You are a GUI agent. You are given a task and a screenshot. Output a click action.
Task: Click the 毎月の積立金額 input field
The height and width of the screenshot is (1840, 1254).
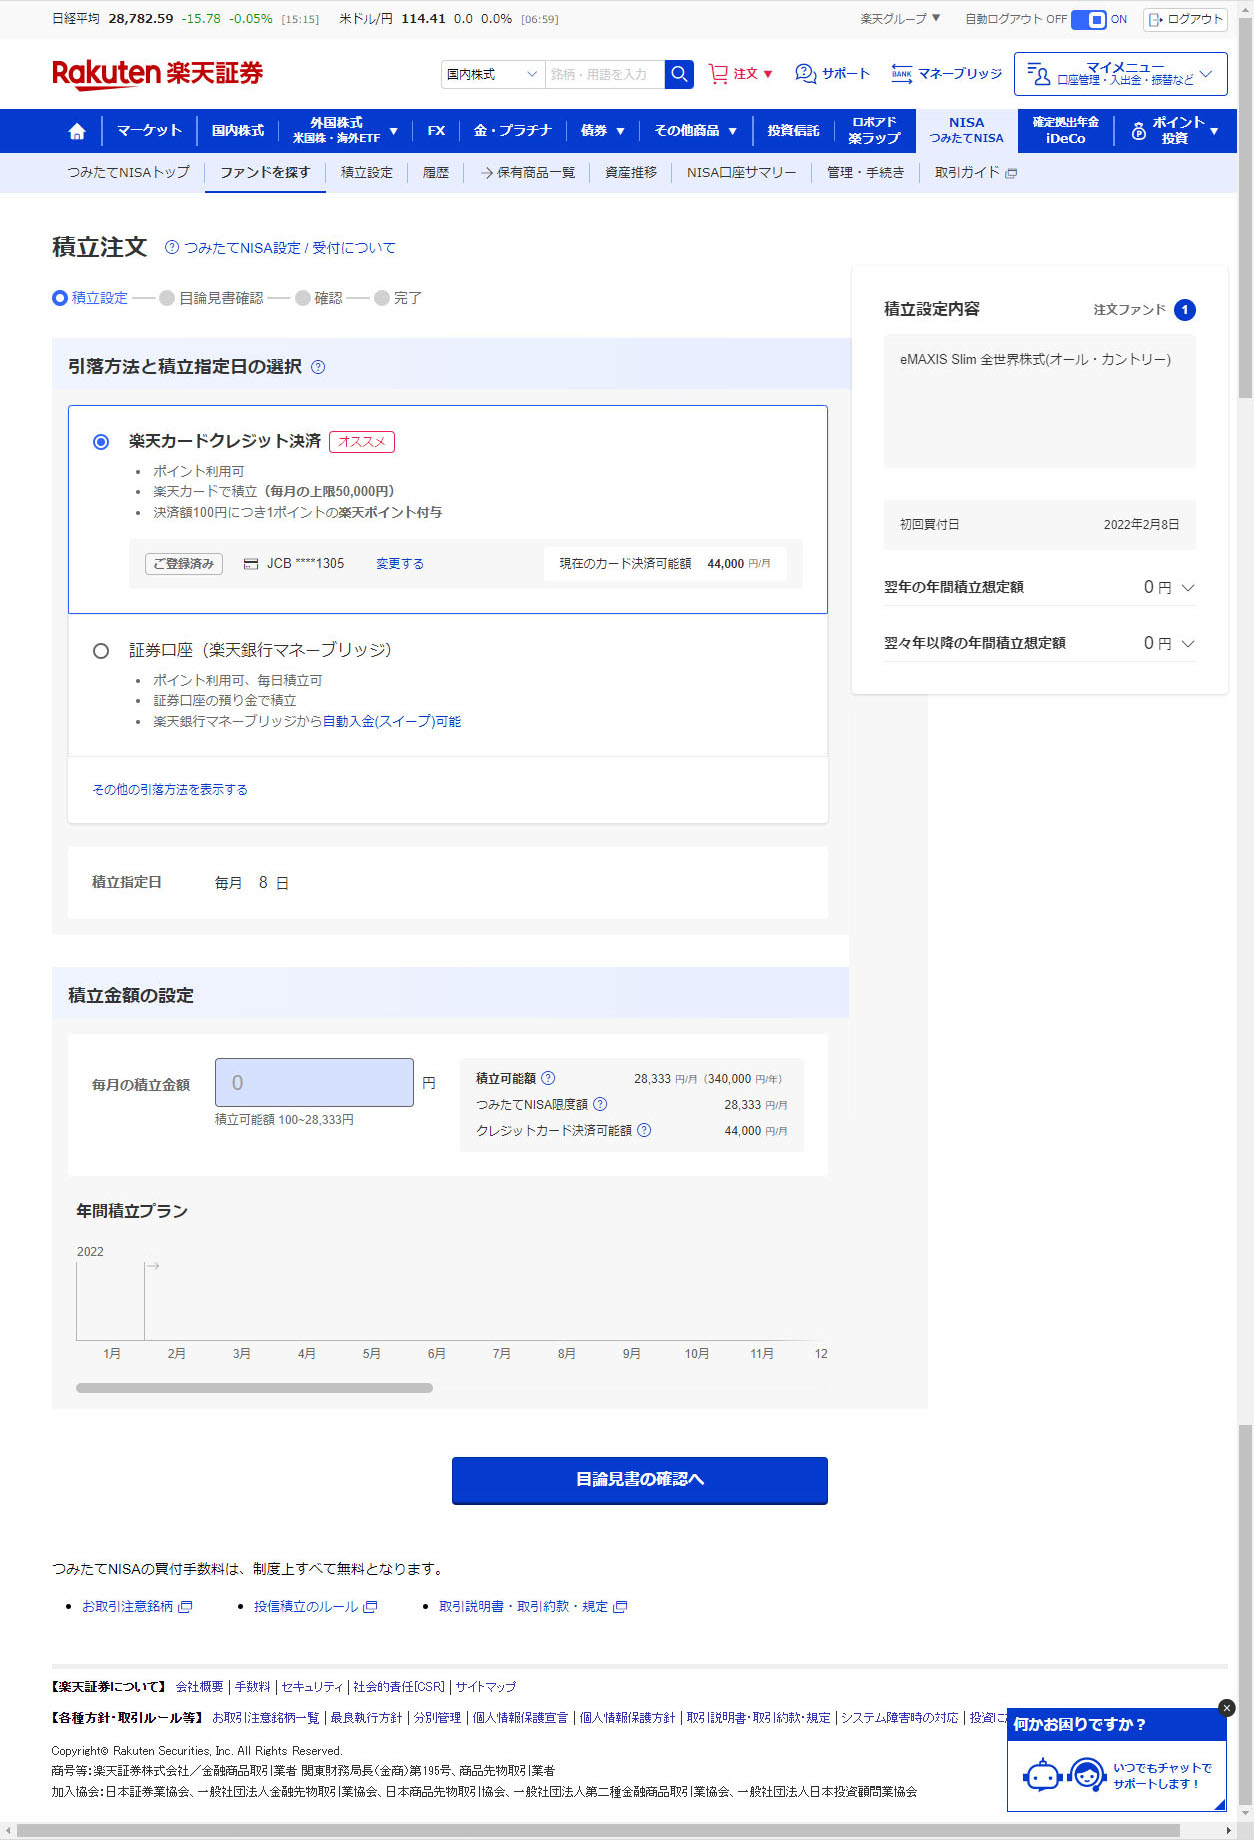314,1083
